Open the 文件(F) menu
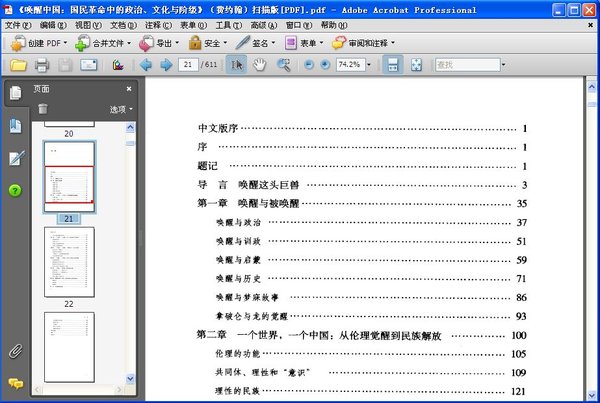600x403 pixels. tap(18, 23)
